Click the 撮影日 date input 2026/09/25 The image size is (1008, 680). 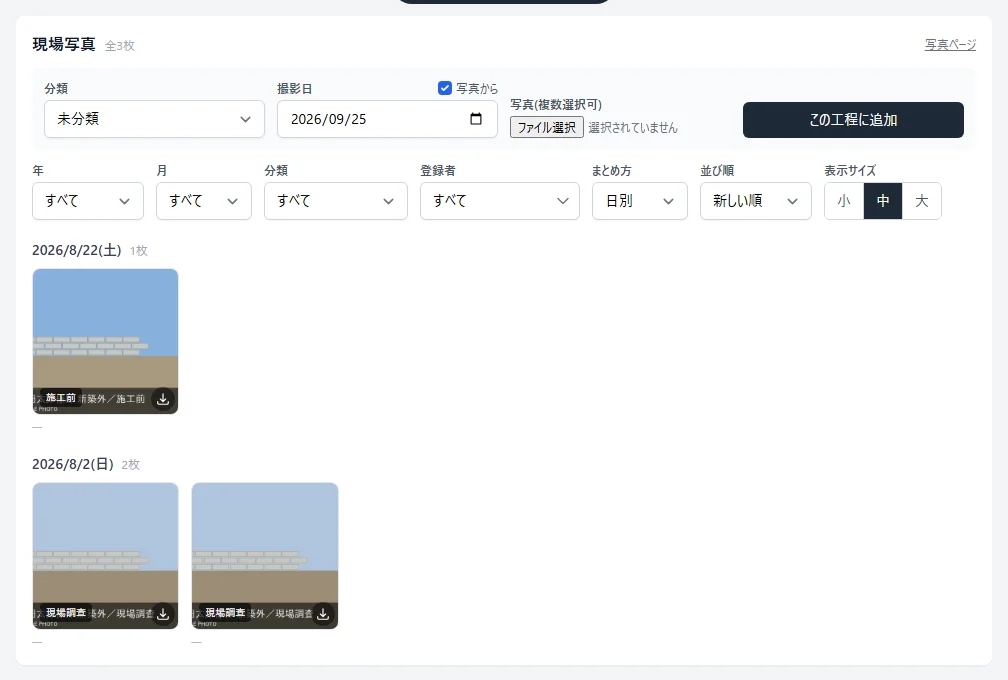(x=387, y=119)
